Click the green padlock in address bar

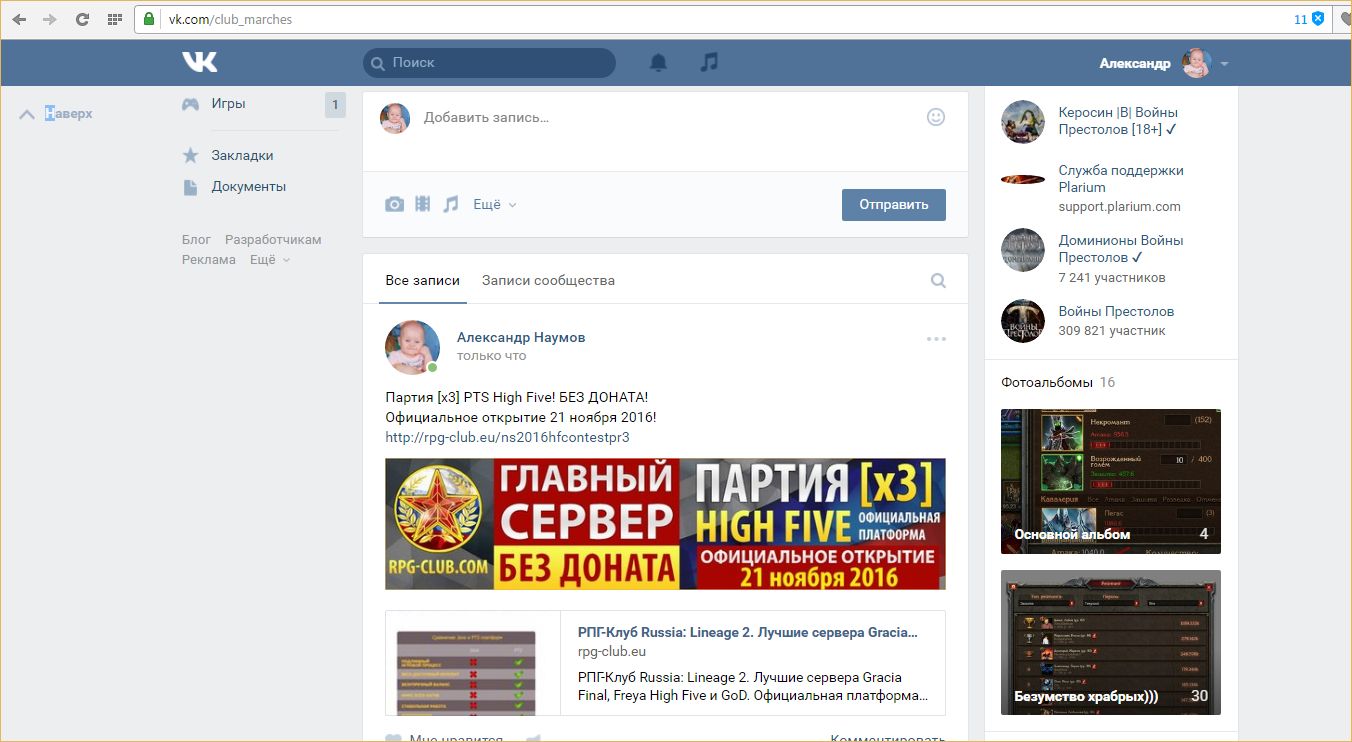pos(149,19)
